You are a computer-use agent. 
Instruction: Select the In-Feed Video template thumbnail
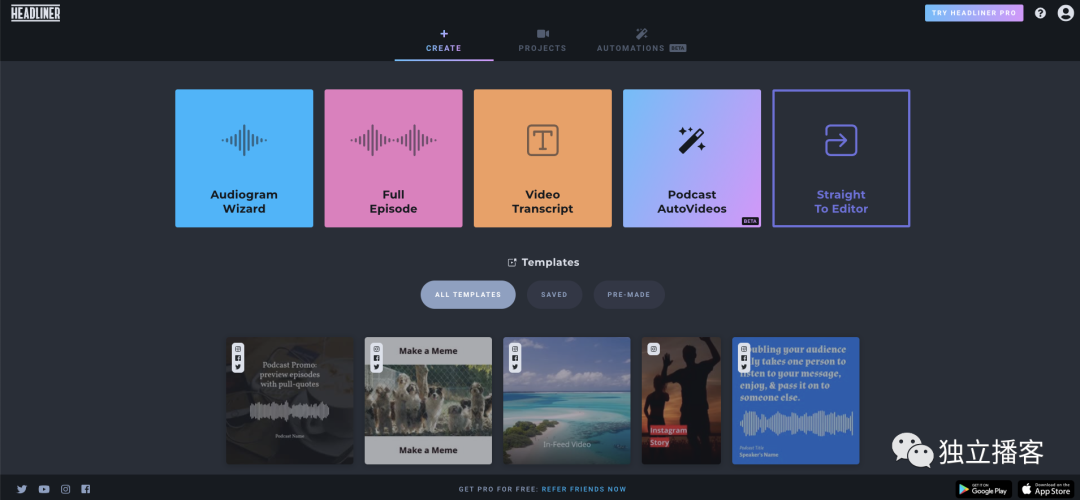pyautogui.click(x=567, y=400)
